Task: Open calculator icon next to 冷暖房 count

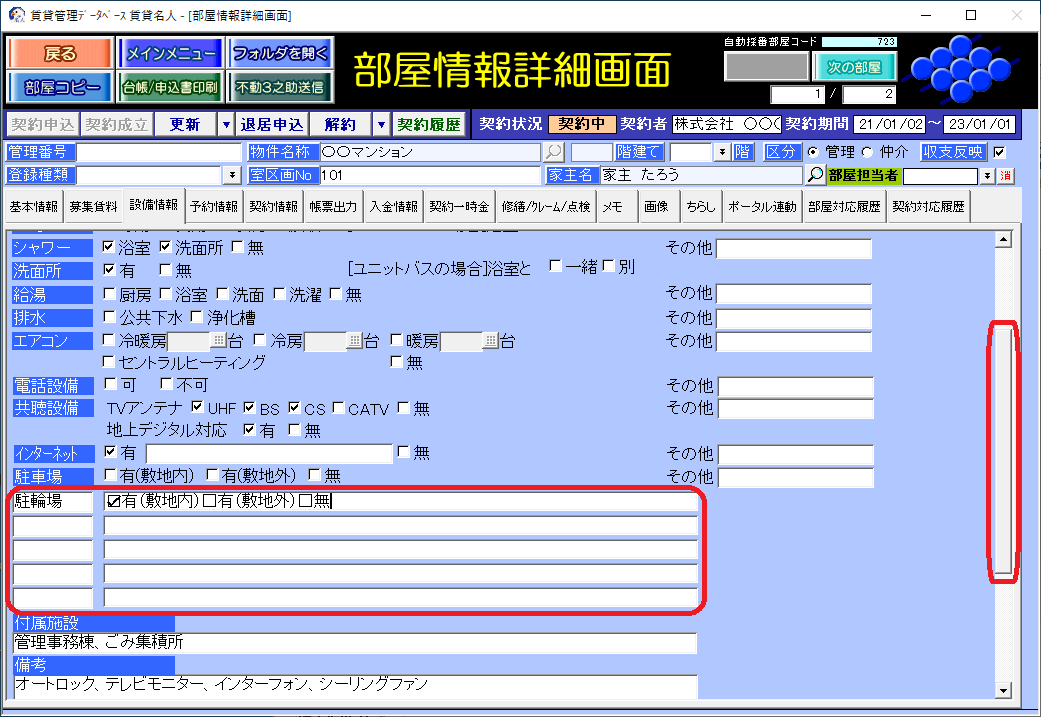Action: click(219, 341)
